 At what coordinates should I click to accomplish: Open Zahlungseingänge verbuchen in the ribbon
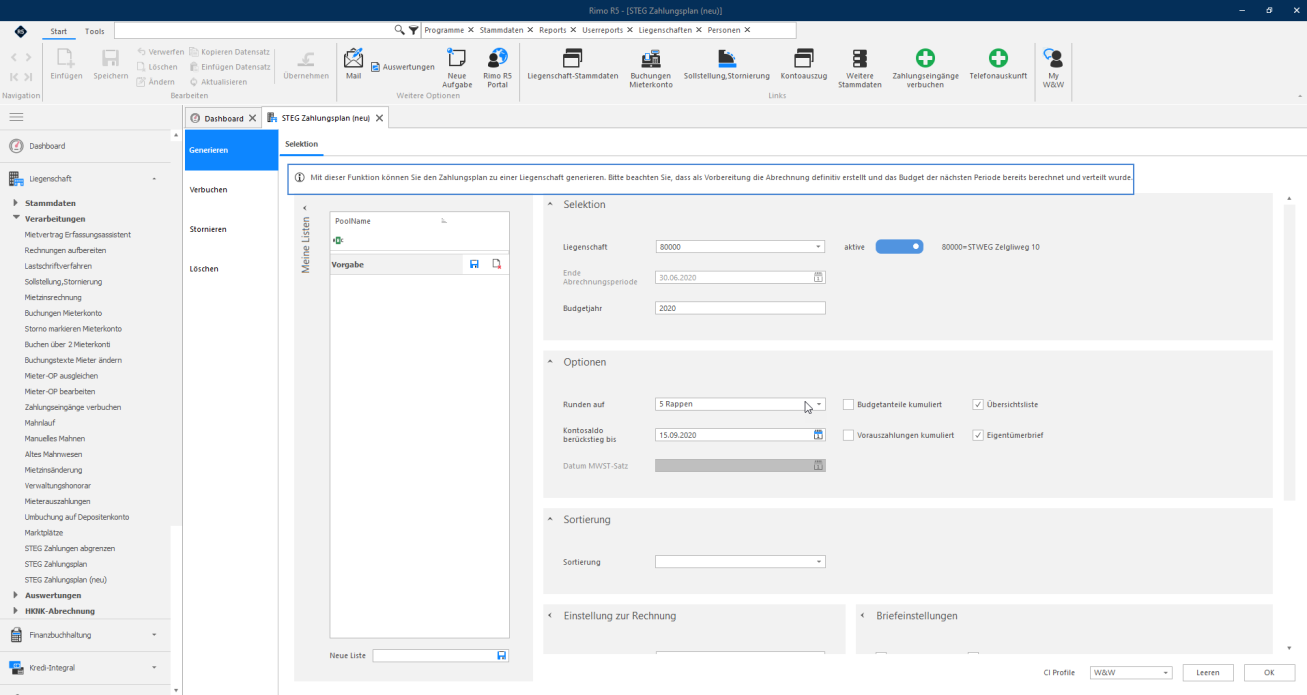coord(926,67)
